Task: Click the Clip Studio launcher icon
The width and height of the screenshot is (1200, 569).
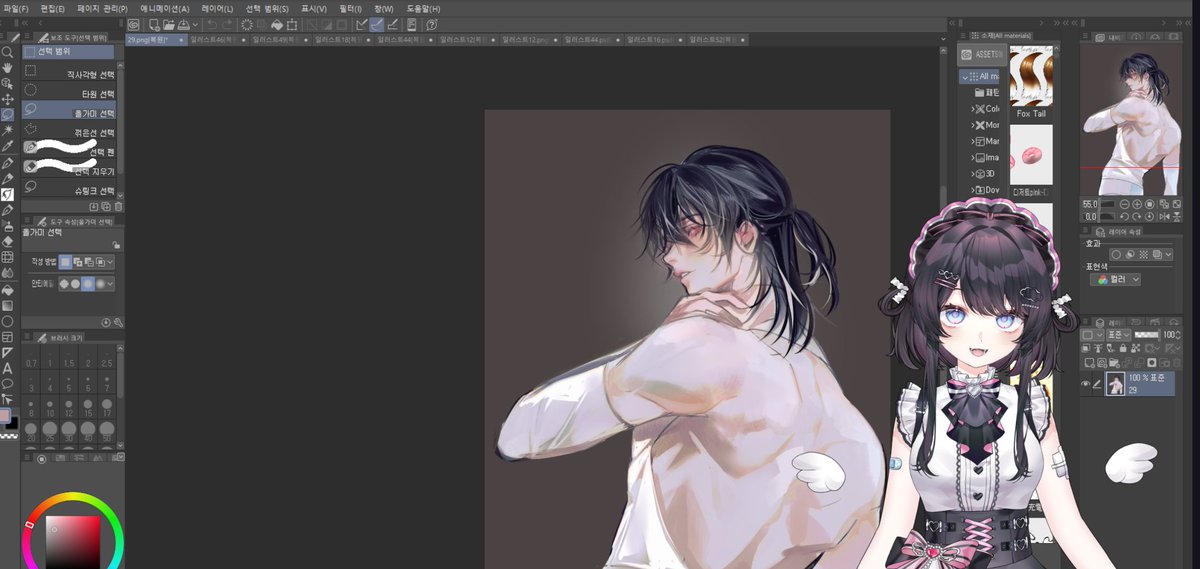Action: click(135, 24)
